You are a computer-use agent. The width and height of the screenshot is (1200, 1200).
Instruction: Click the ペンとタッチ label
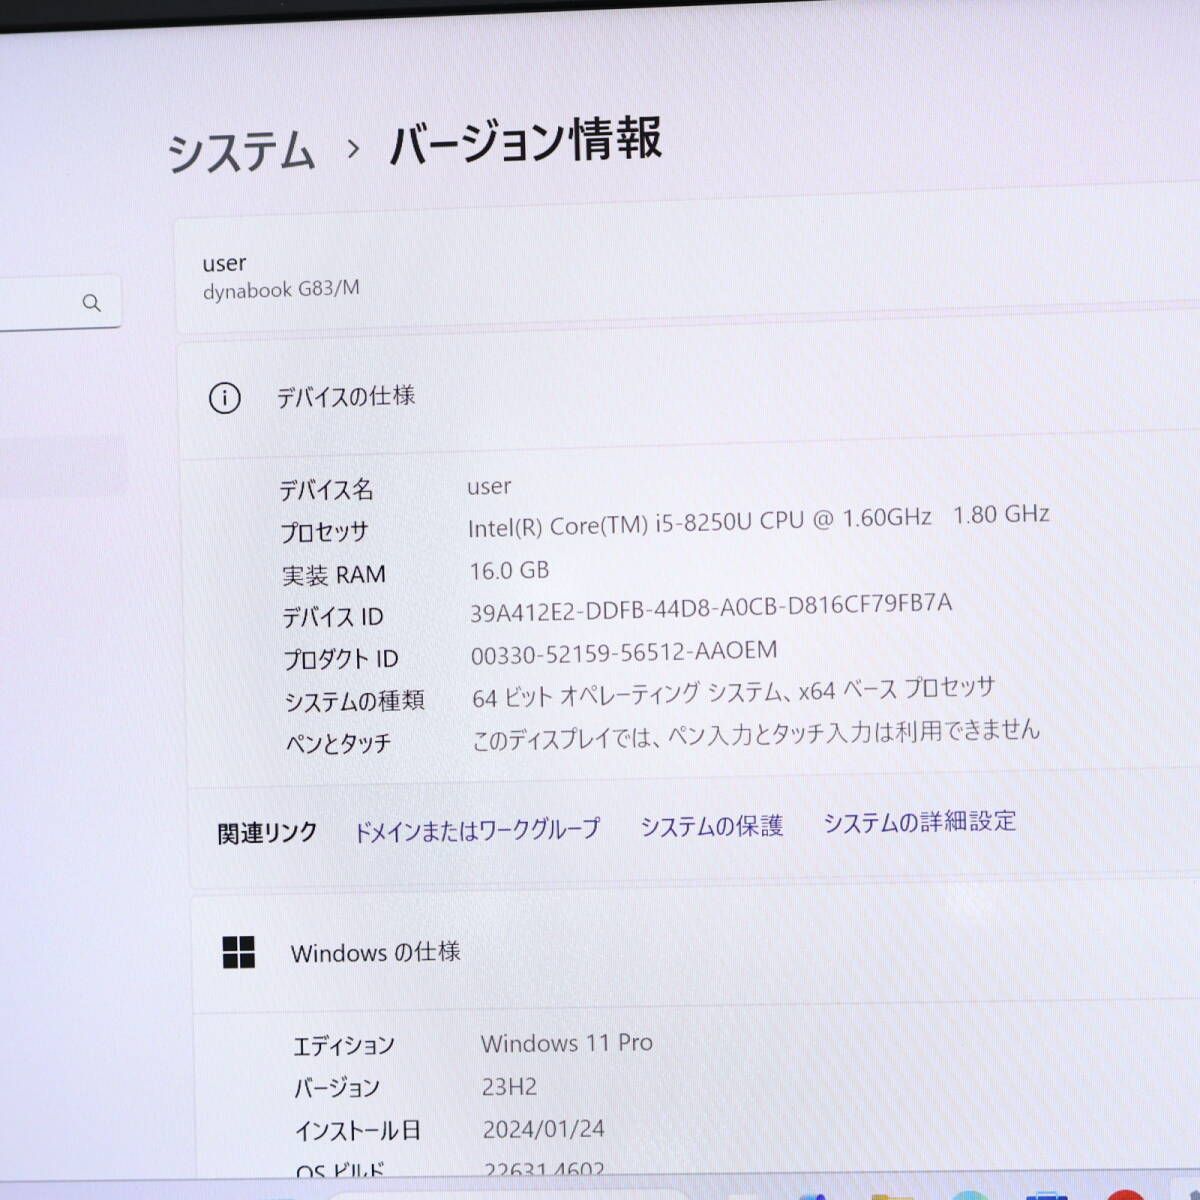pyautogui.click(x=338, y=743)
